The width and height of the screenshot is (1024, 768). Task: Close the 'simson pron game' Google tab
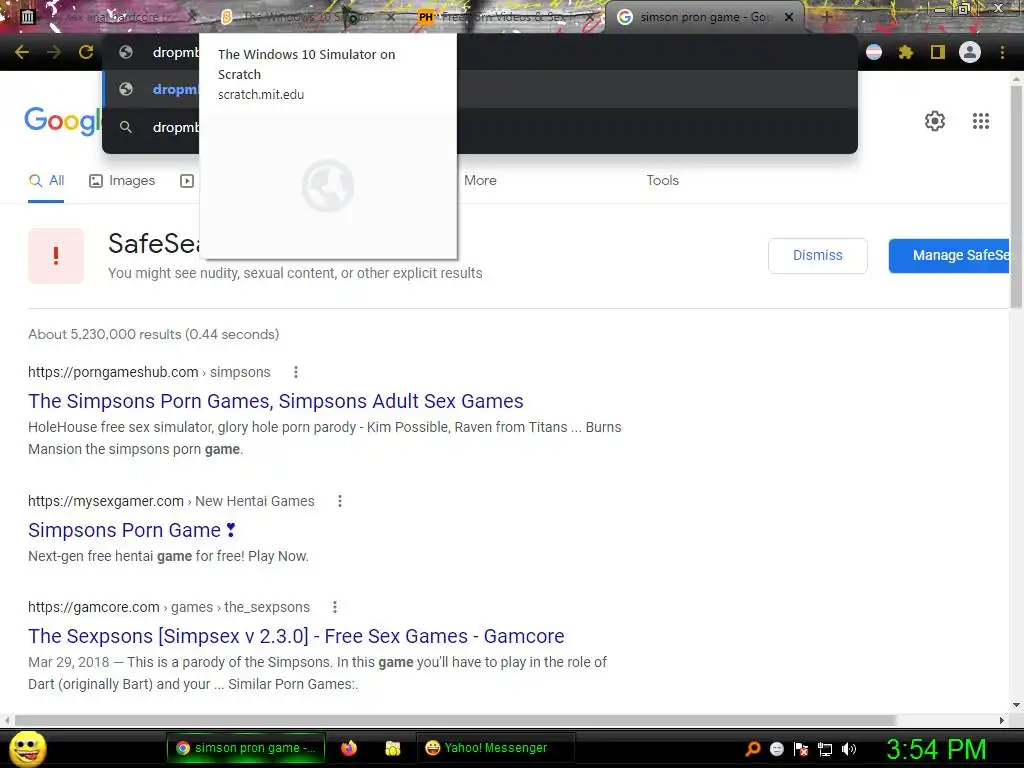(789, 17)
